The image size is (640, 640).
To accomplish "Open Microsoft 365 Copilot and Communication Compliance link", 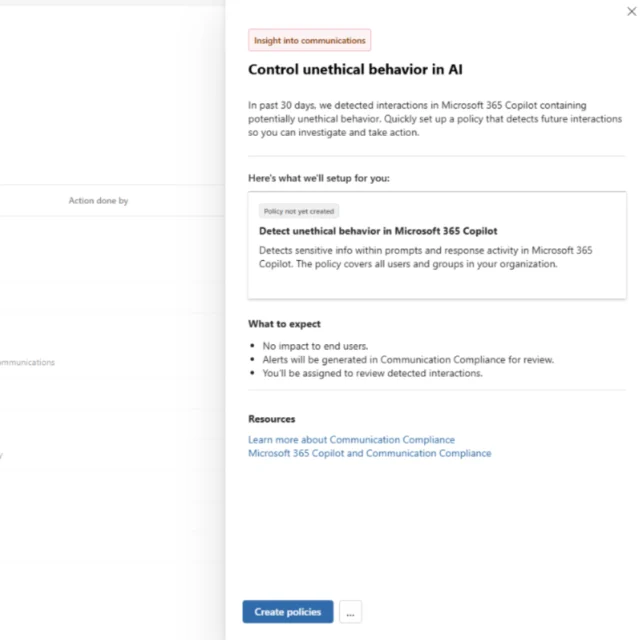I will point(369,453).
